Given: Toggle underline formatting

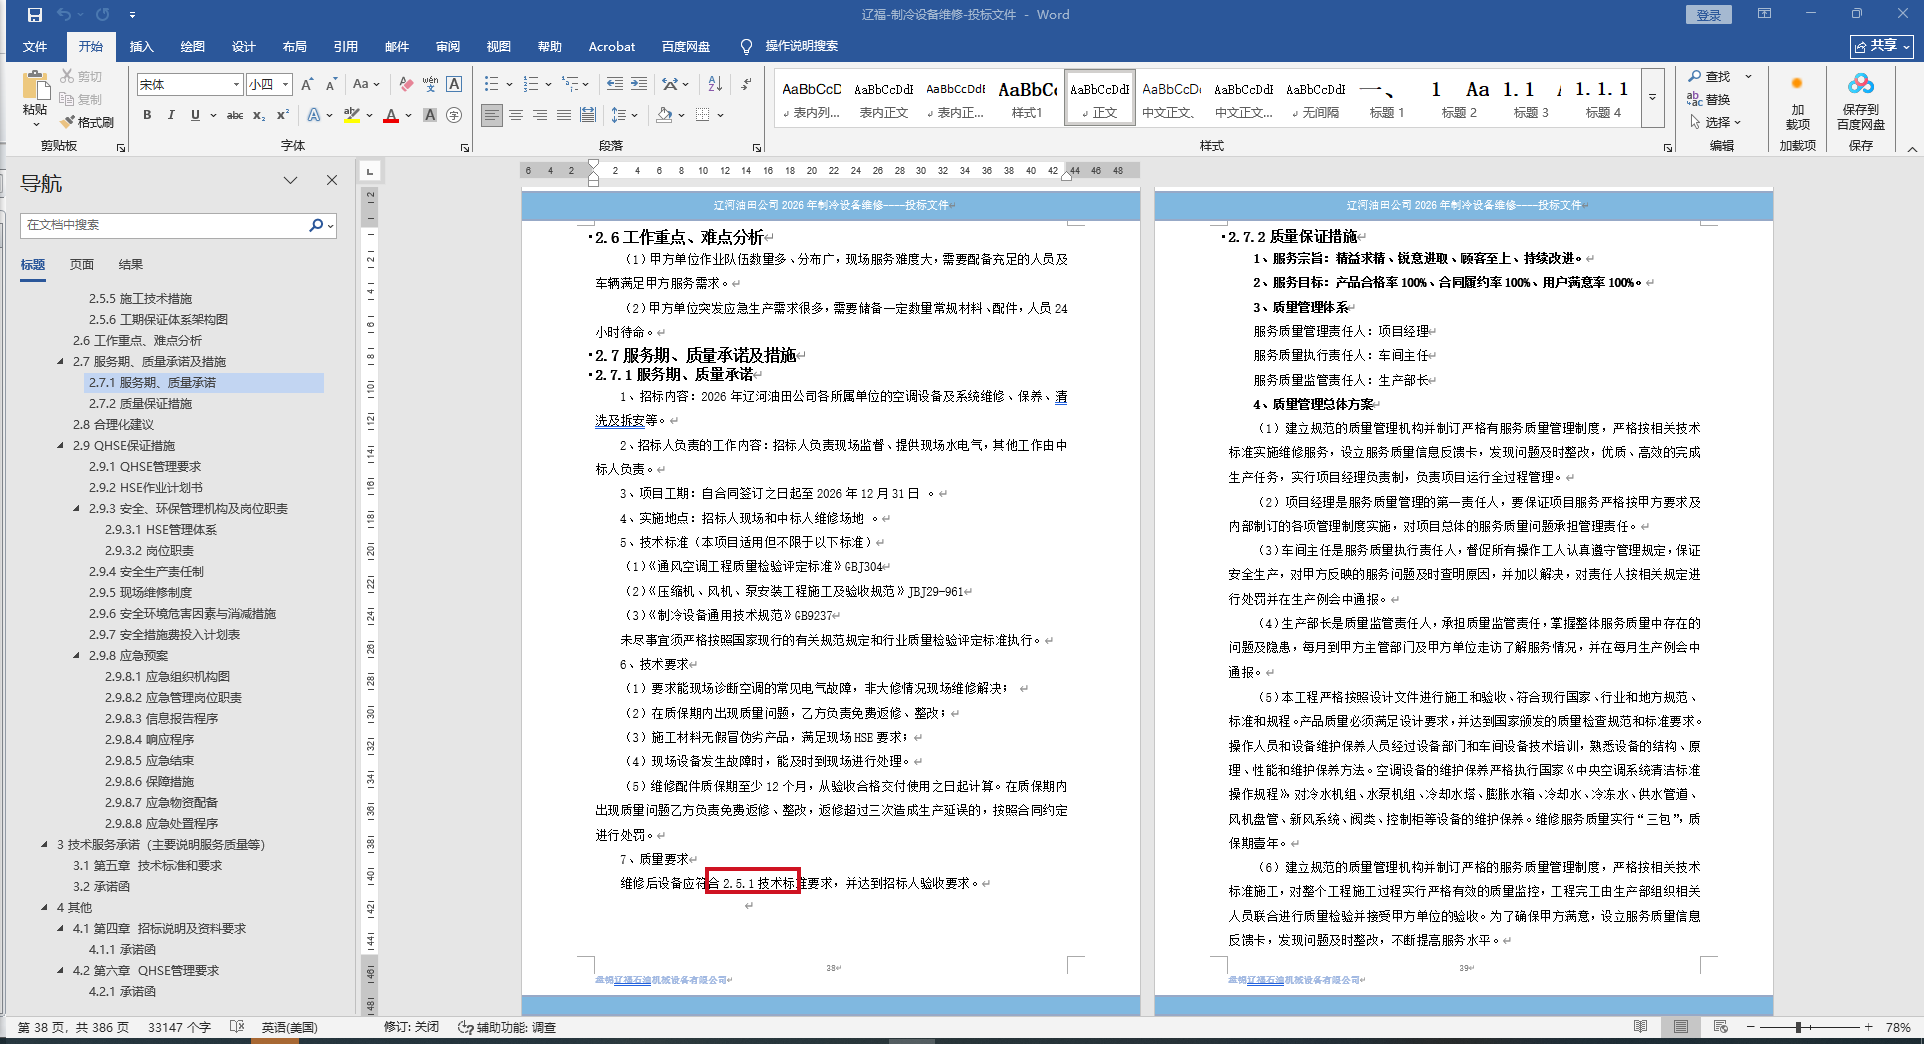Looking at the screenshot, I should click(x=195, y=115).
